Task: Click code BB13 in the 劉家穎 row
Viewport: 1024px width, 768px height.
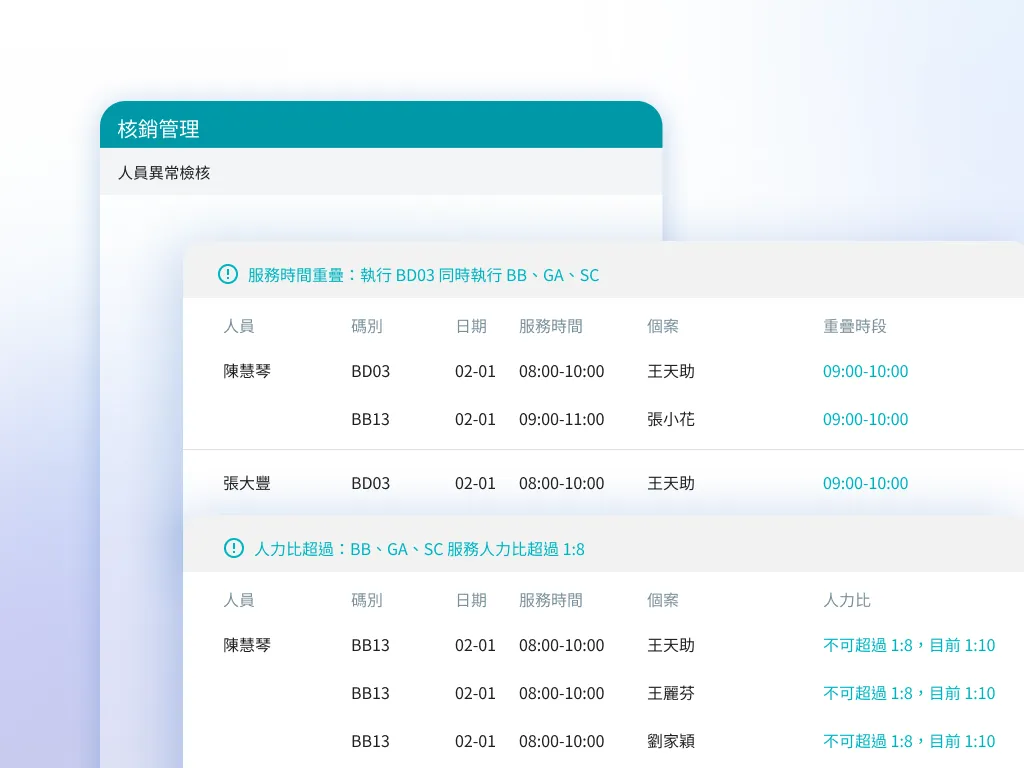Action: pos(370,742)
